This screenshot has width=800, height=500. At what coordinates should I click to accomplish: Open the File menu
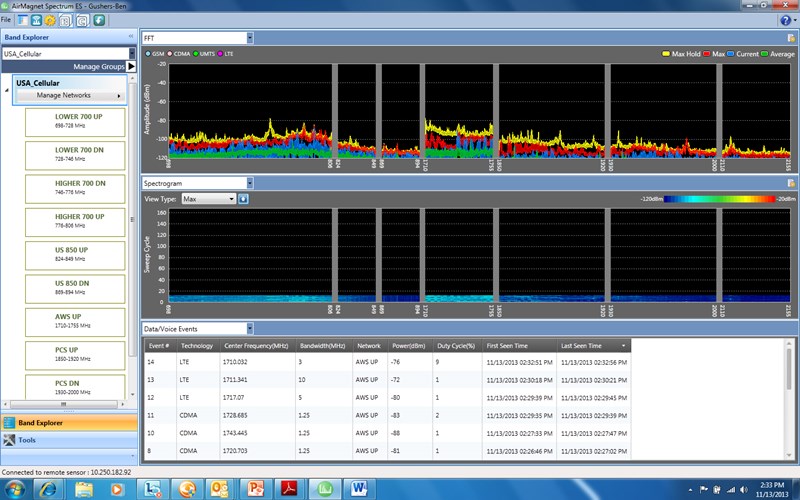pos(7,20)
